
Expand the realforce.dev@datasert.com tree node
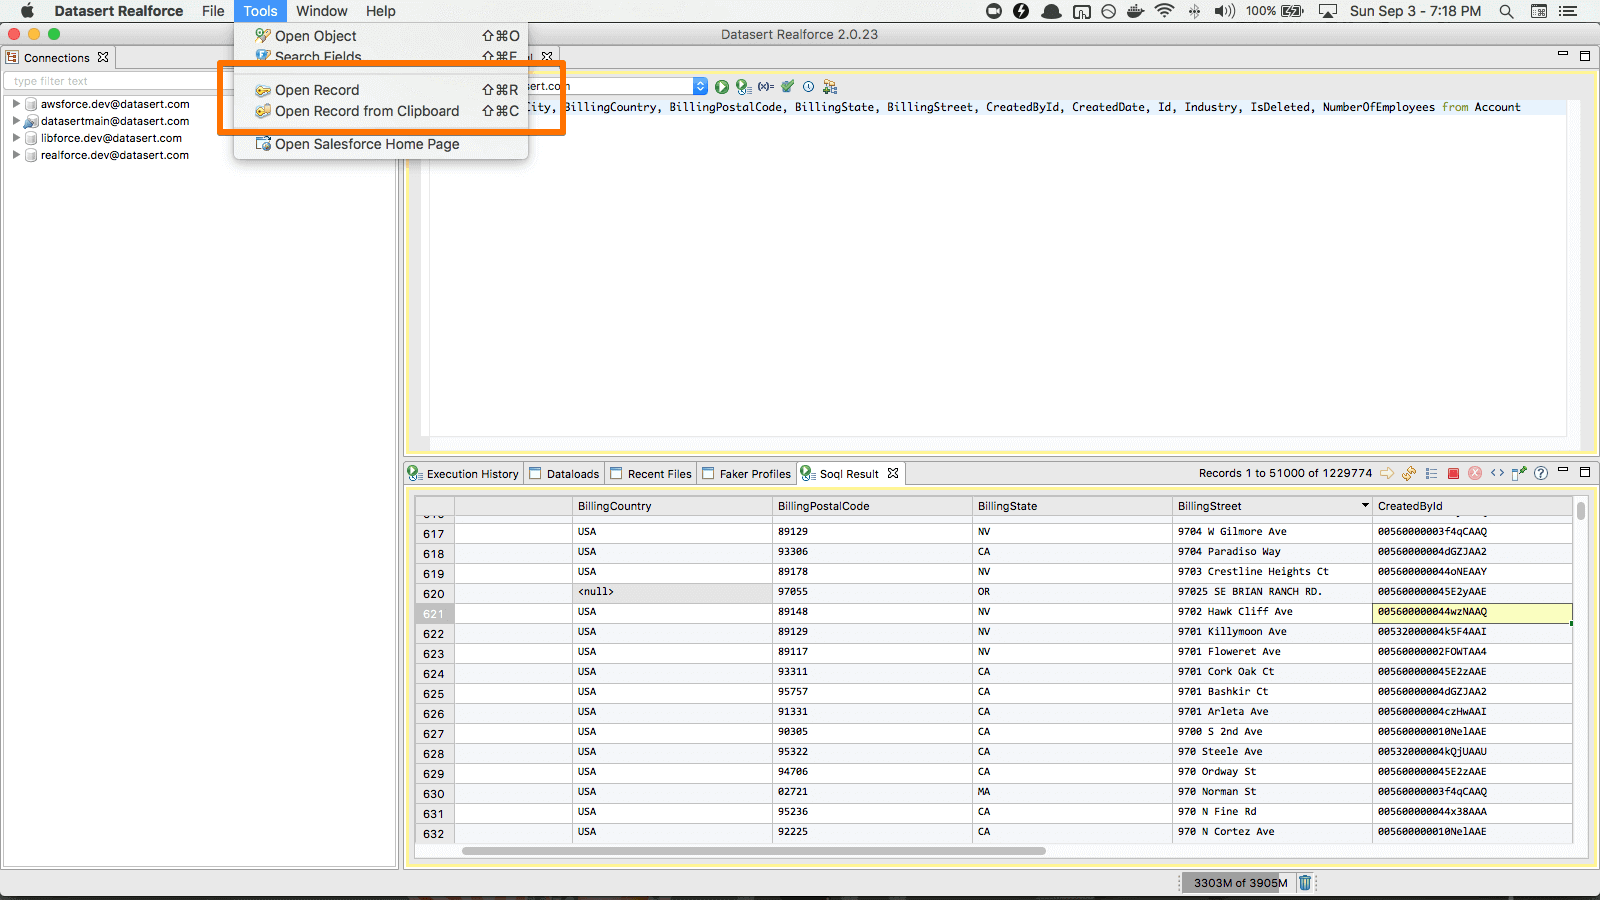coord(16,155)
